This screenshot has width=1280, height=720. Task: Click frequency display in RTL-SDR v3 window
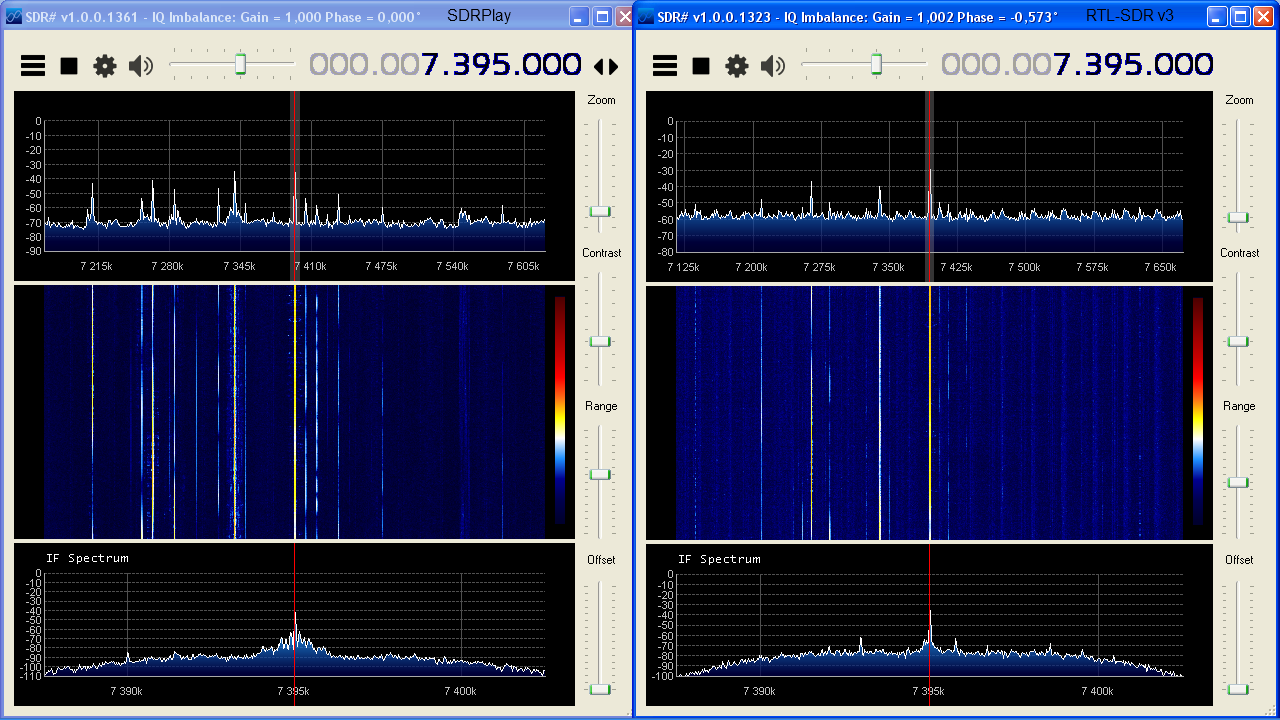(x=1077, y=65)
